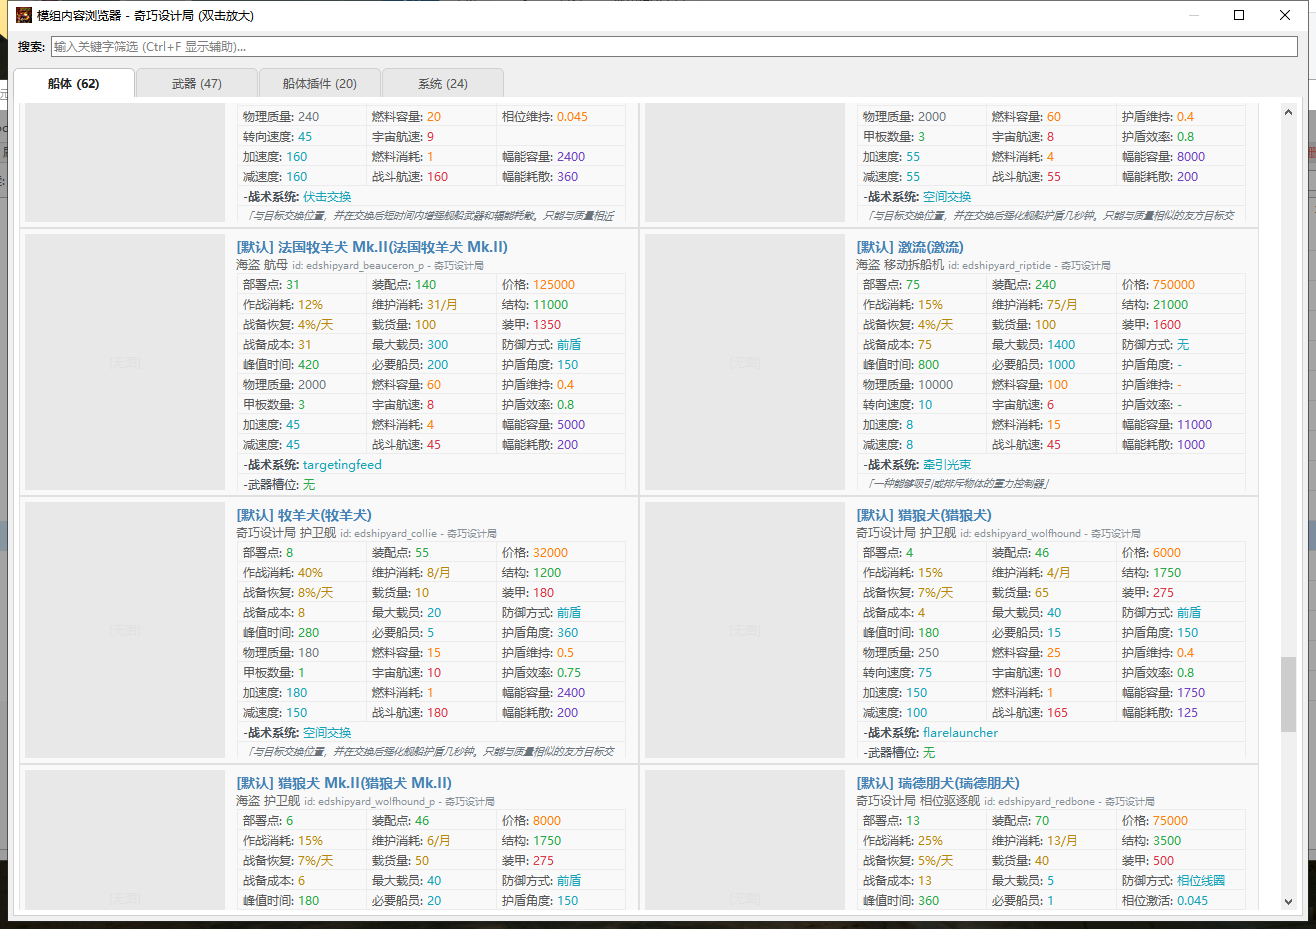Image resolution: width=1316 pixels, height=929 pixels.
Task: Click the id edshipyard_collie text
Action: click(388, 534)
